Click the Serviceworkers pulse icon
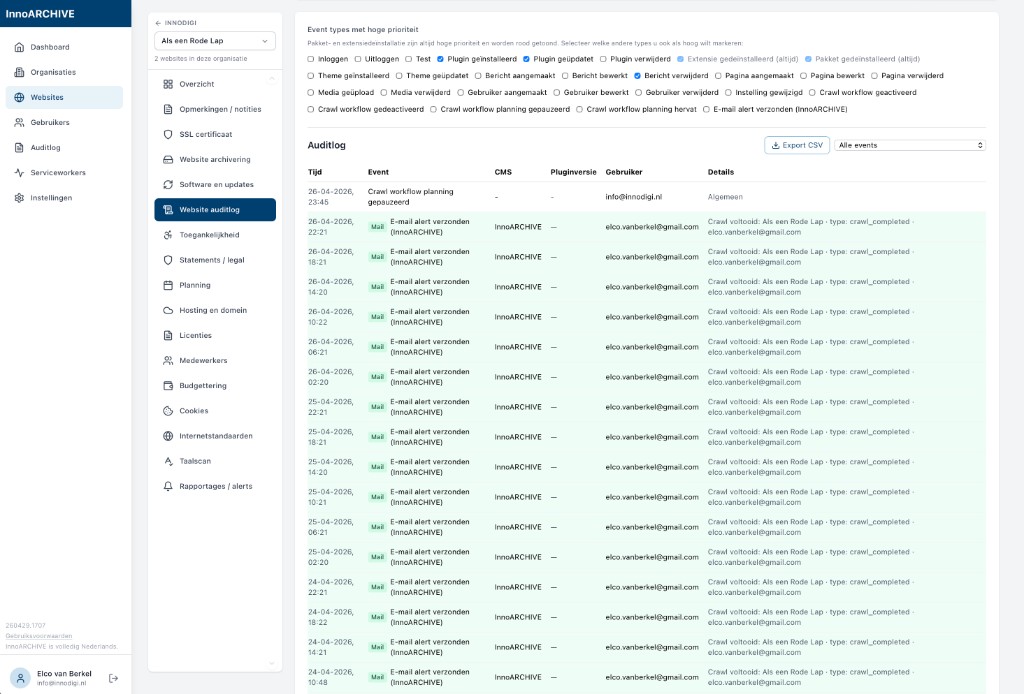Image resolution: width=1024 pixels, height=694 pixels. pos(20,173)
